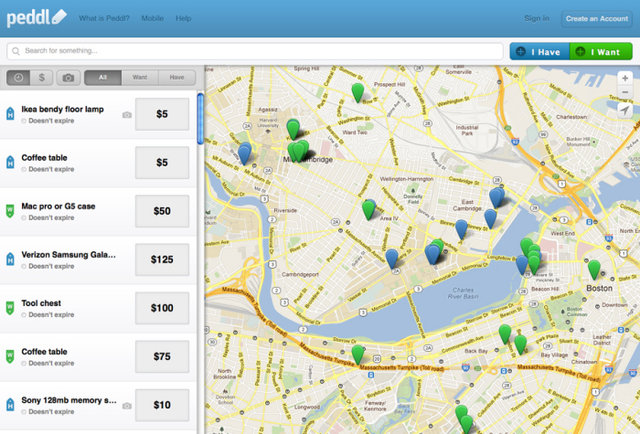Click the Sign in link
The width and height of the screenshot is (640, 434).
[x=537, y=18]
